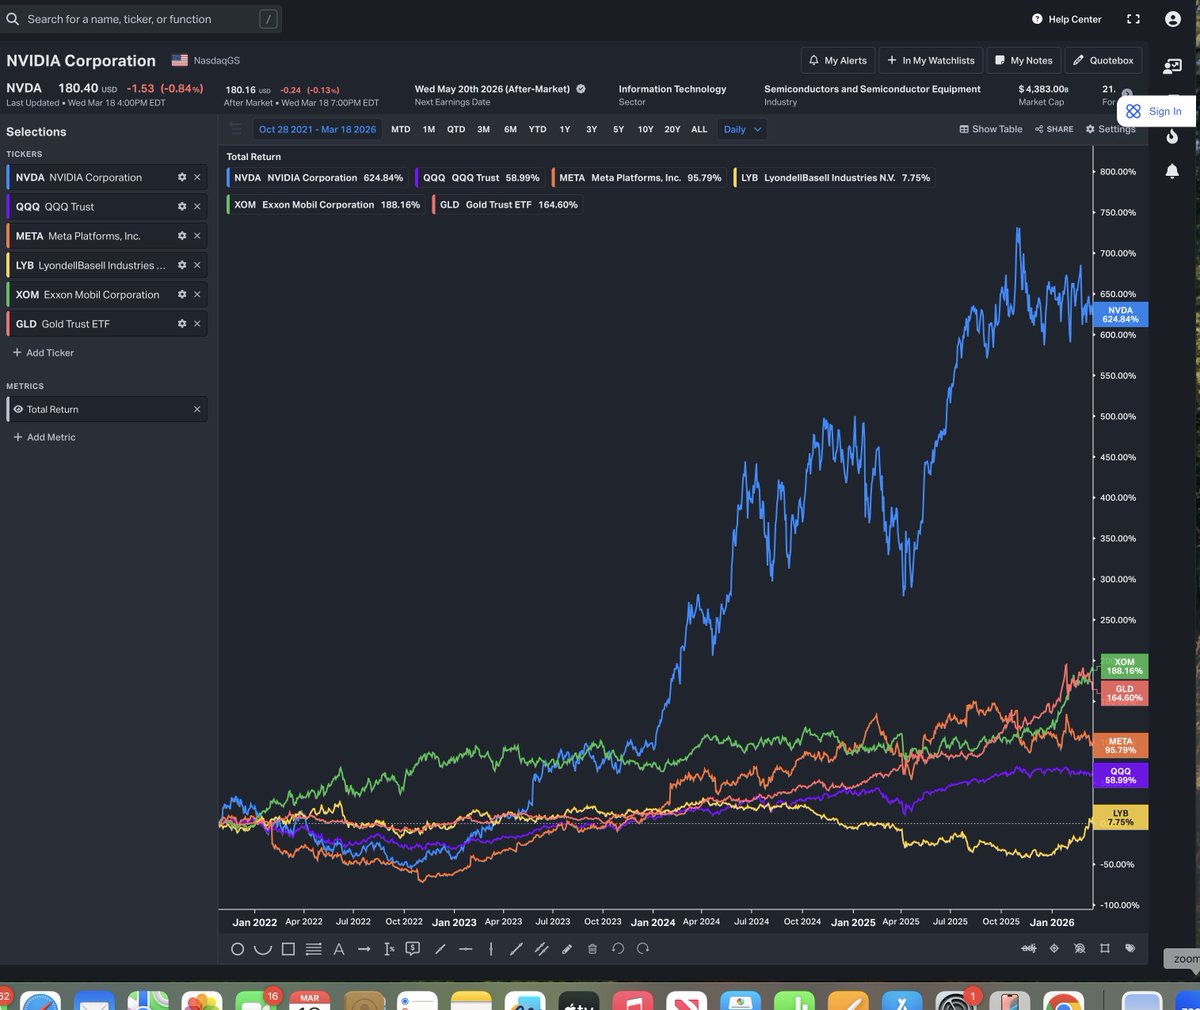
Task: Click the Show Table button
Action: (x=991, y=129)
